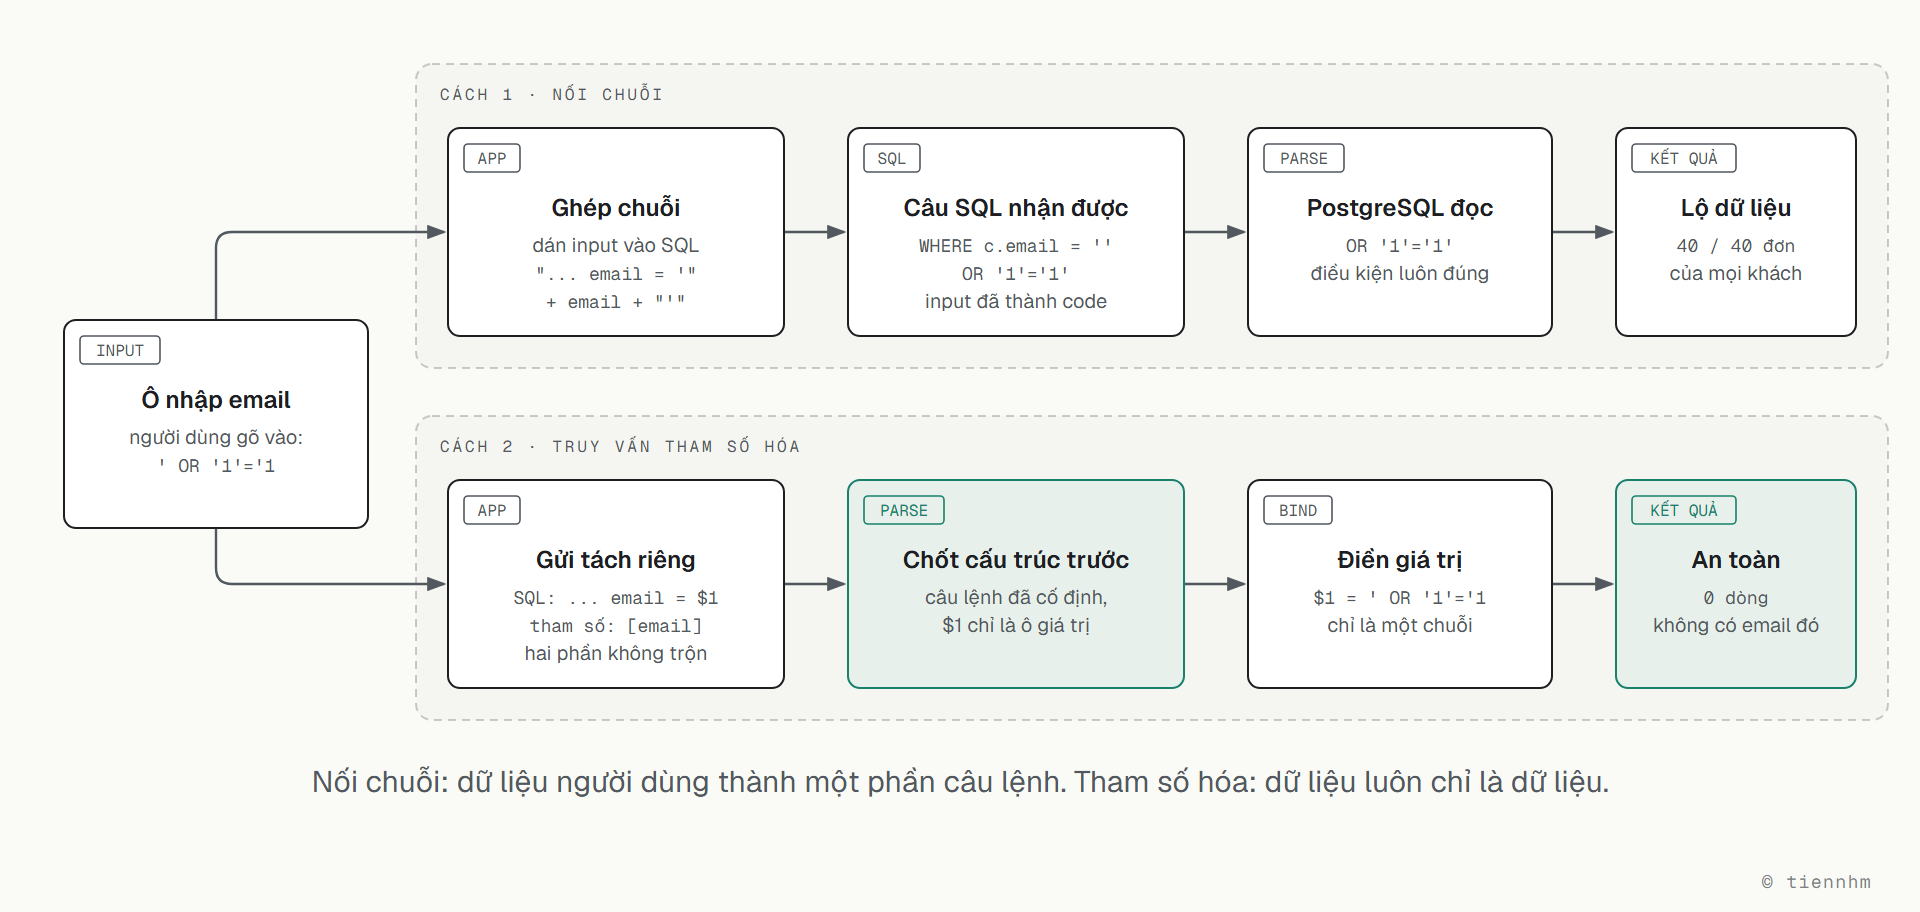Image resolution: width=1920 pixels, height=912 pixels.
Task: Click green PARSE tag in Chốt cấu trúc card
Action: click(904, 510)
